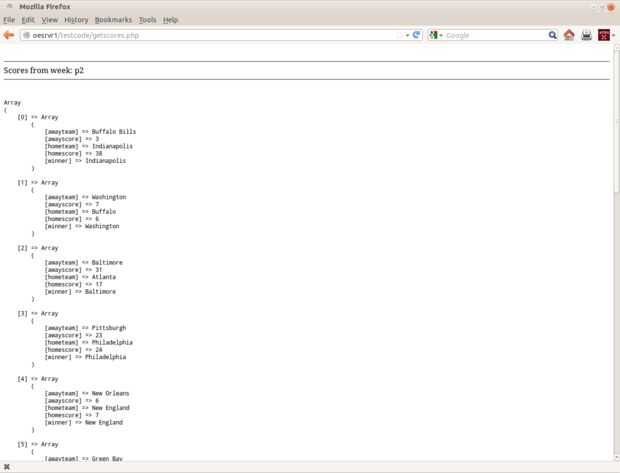Go back with the orange back arrow
This screenshot has height=473, width=620.
click(9, 35)
